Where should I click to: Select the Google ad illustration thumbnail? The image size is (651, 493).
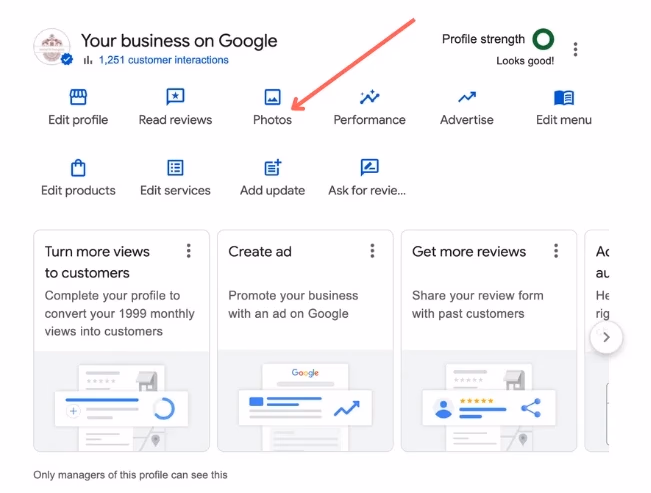coord(305,402)
